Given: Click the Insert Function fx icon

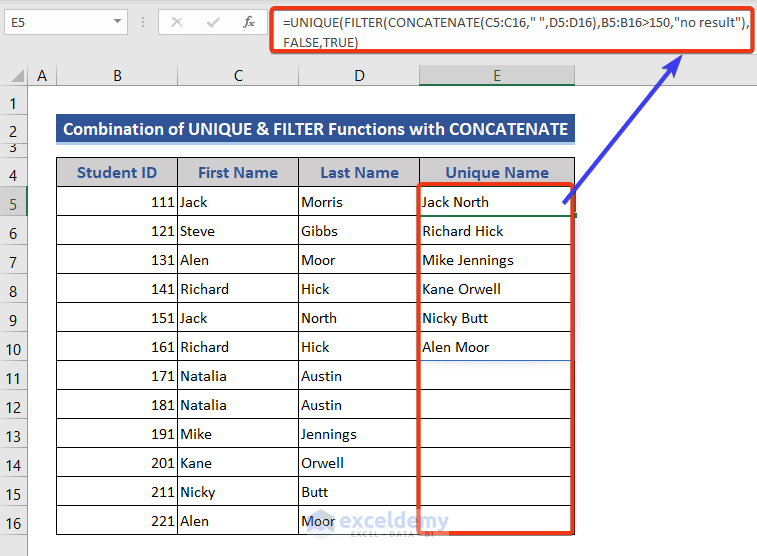Looking at the screenshot, I should click(x=249, y=22).
